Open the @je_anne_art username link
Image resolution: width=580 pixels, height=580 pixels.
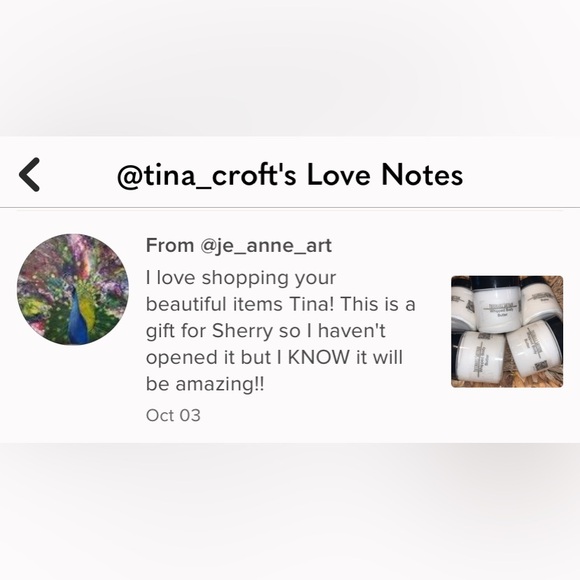point(266,246)
